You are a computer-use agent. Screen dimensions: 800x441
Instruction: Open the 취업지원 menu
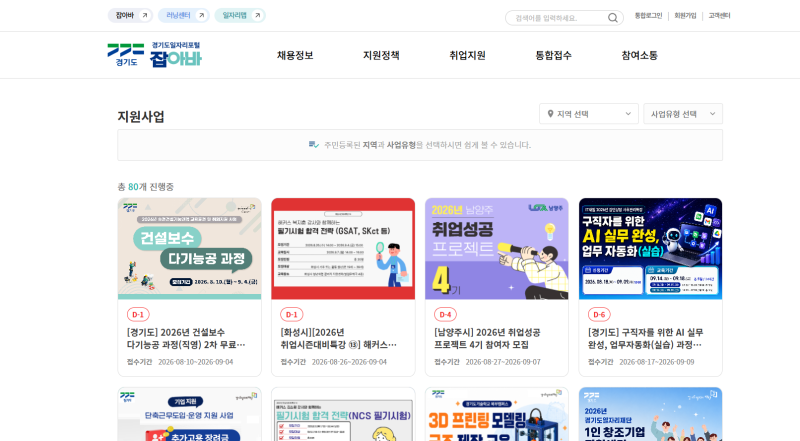(467, 55)
